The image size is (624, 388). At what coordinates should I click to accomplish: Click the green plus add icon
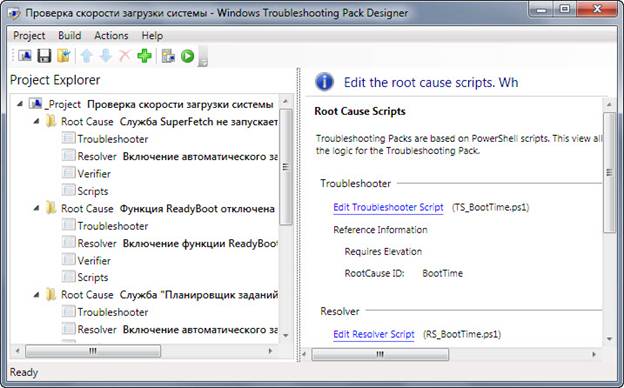tap(144, 56)
